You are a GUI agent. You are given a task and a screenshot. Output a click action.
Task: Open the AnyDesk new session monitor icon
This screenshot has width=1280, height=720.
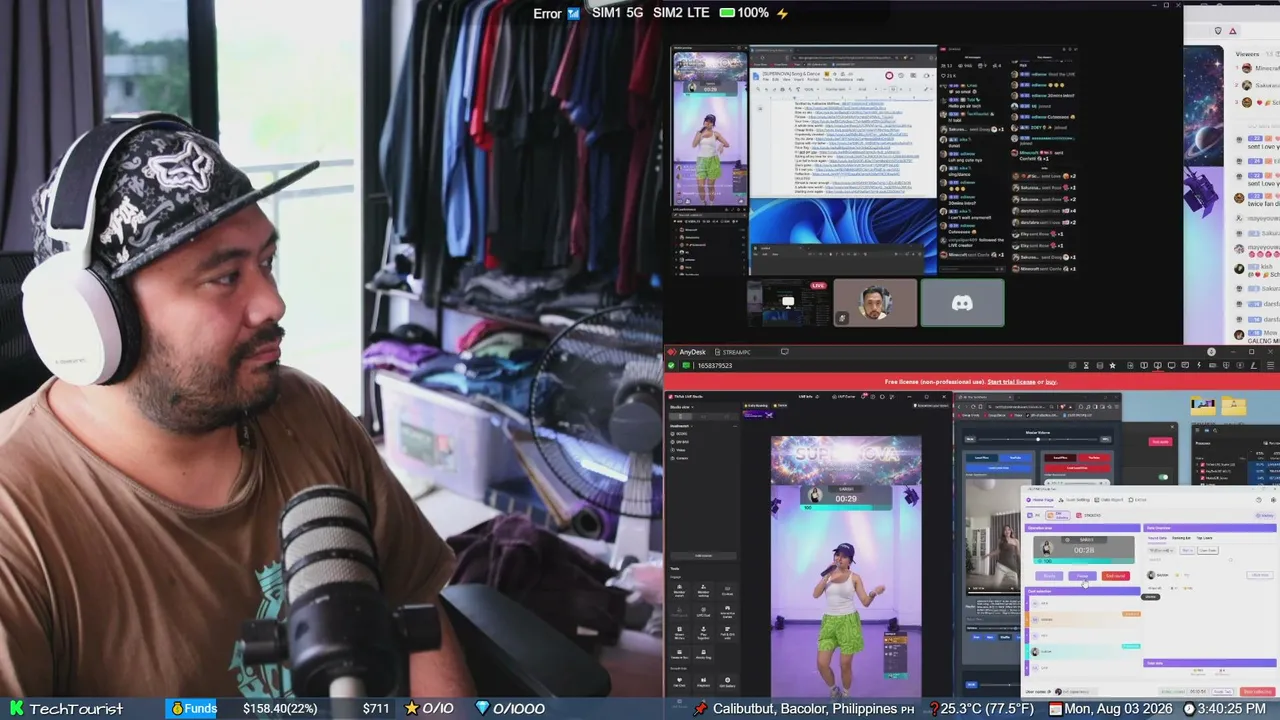[x=784, y=352]
